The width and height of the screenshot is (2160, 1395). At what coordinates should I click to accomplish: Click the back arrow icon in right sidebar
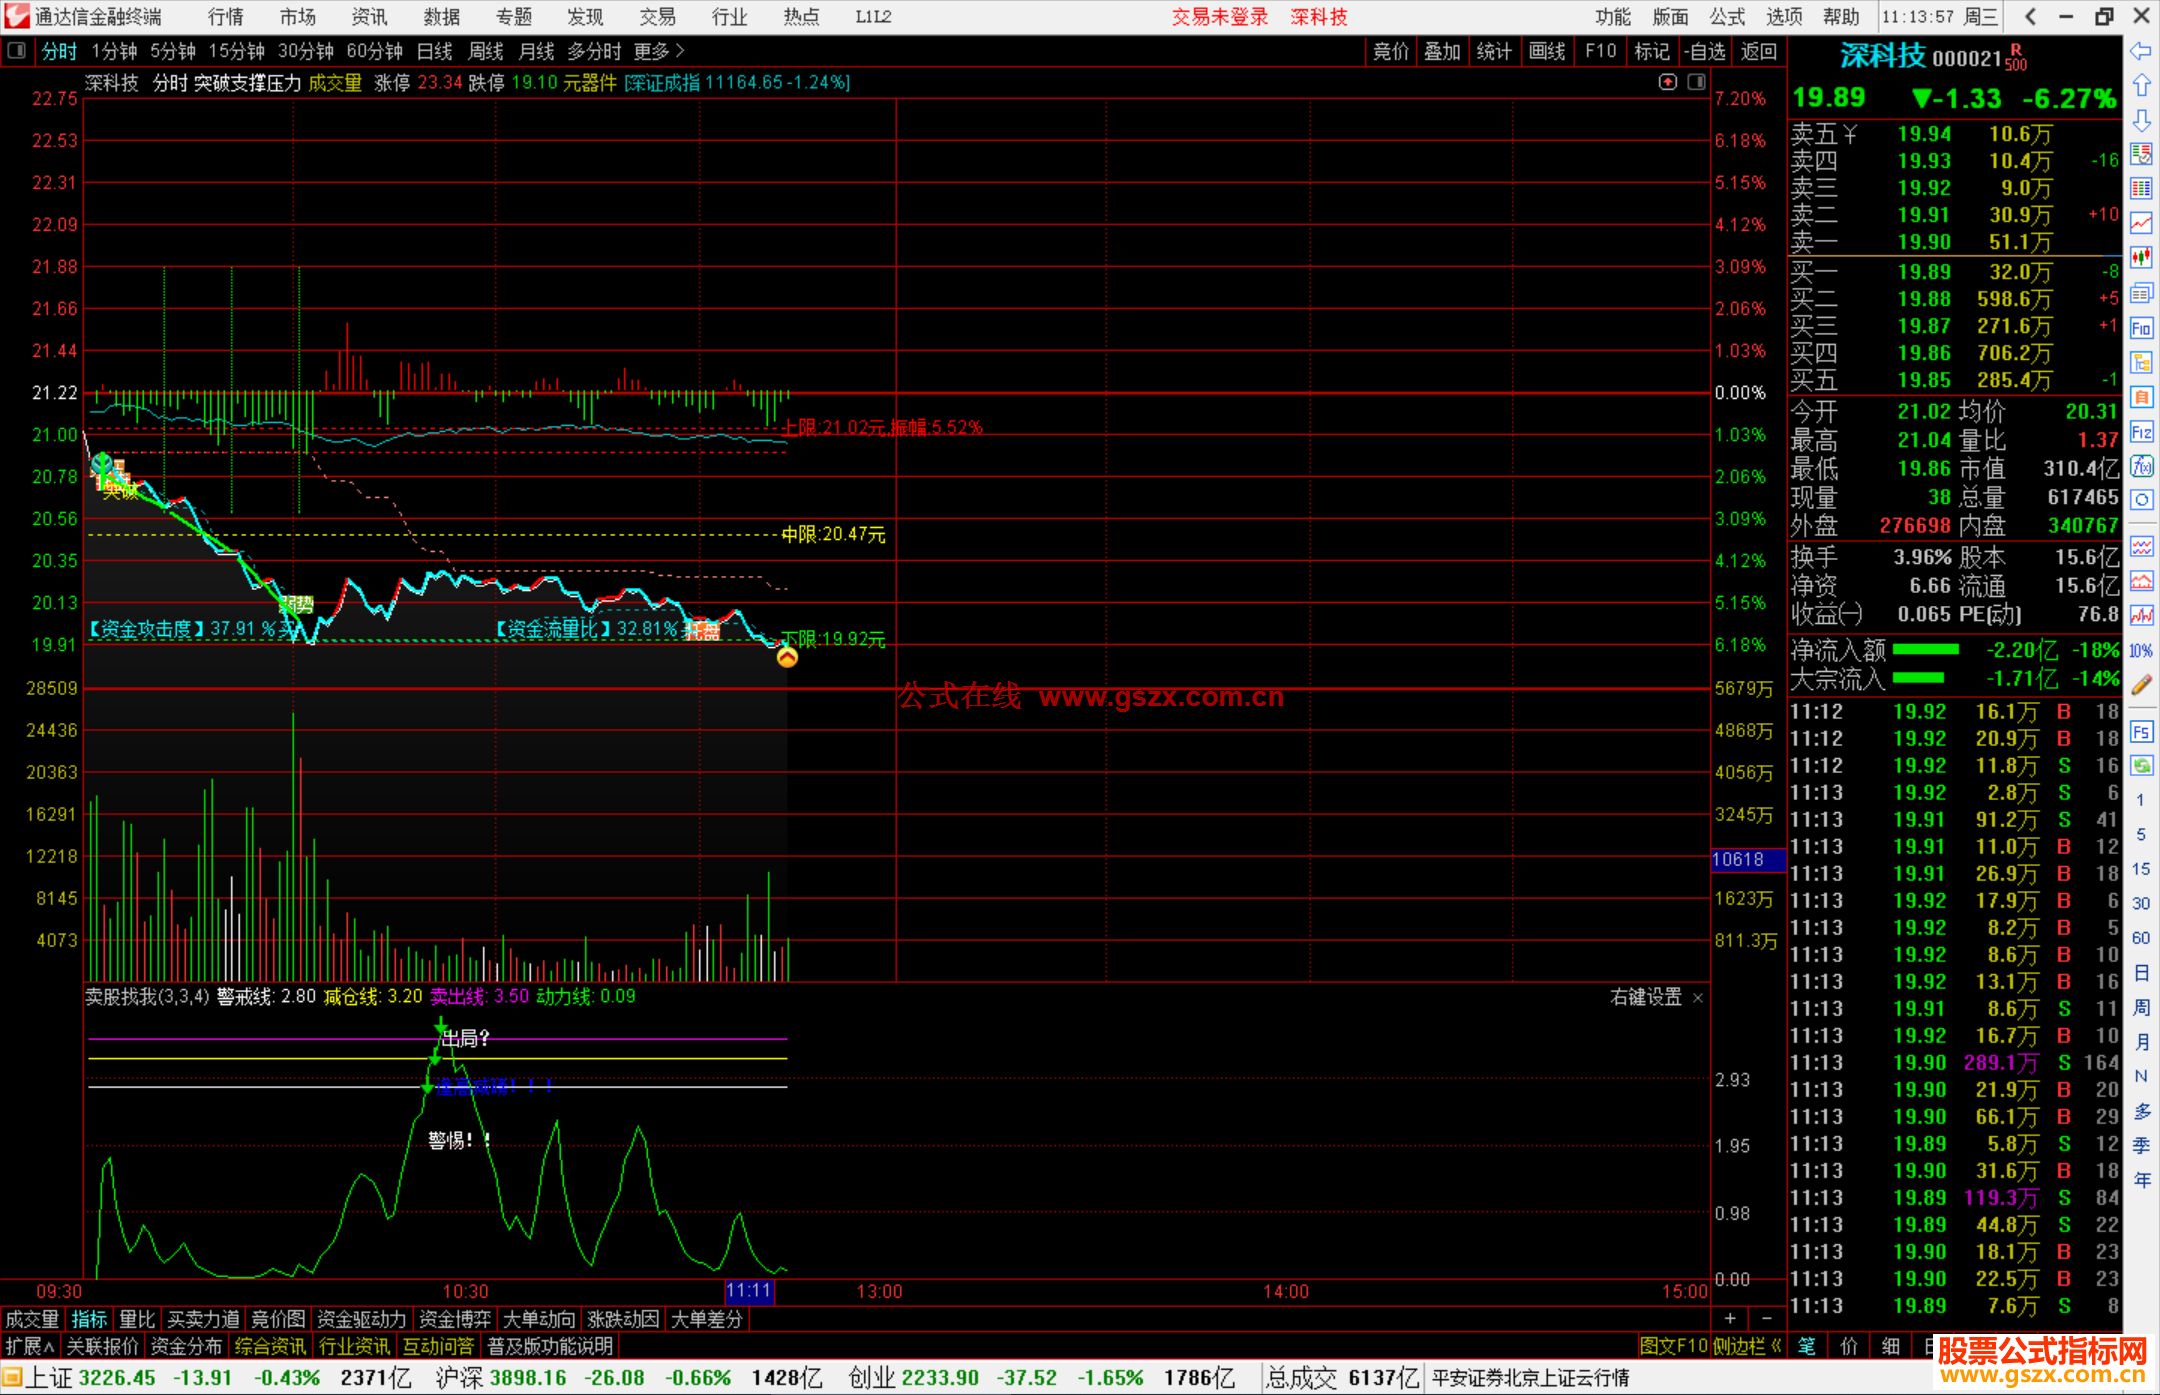click(x=2141, y=51)
